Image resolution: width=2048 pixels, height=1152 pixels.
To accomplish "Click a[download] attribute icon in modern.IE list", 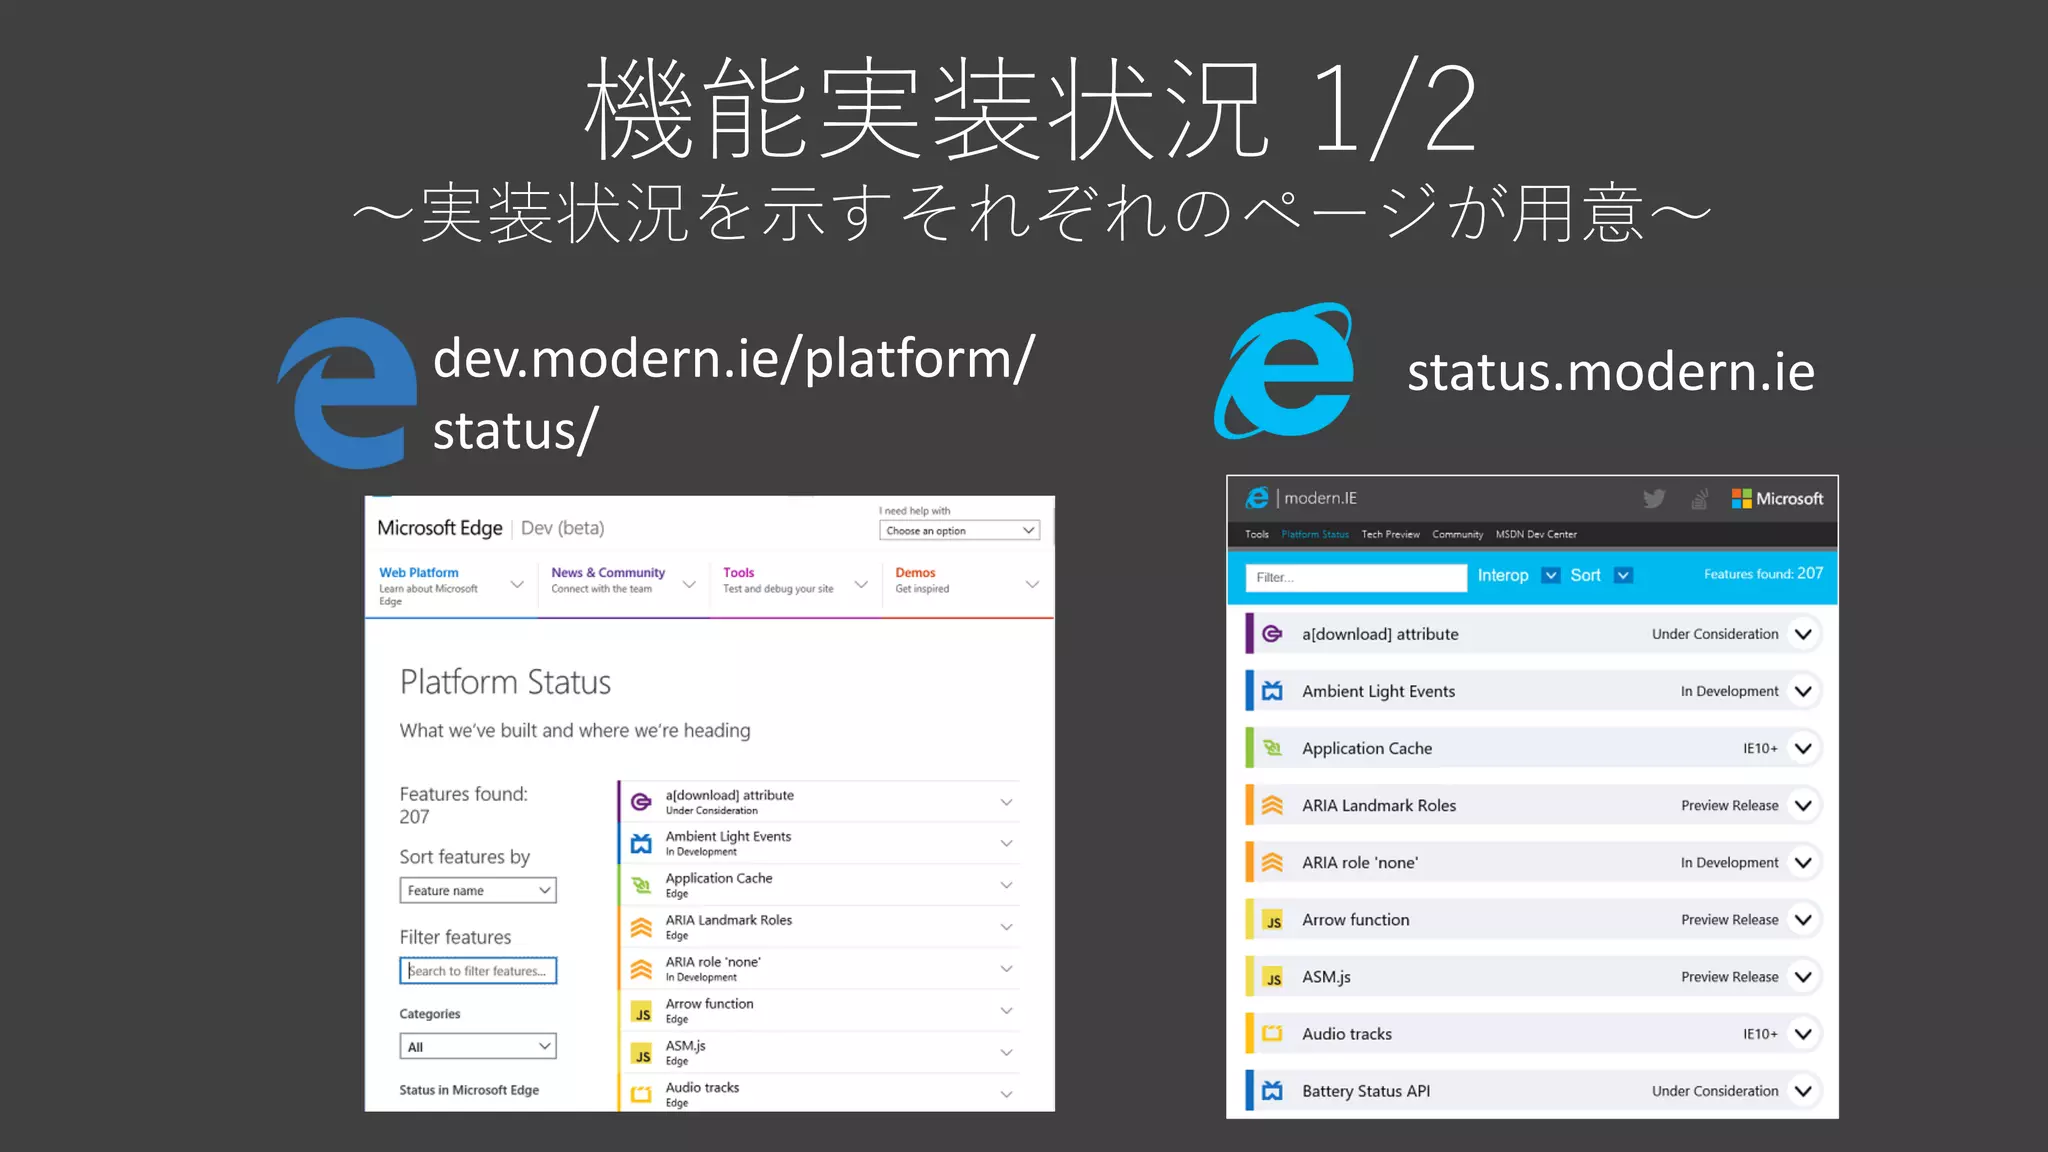I will 1272,634.
